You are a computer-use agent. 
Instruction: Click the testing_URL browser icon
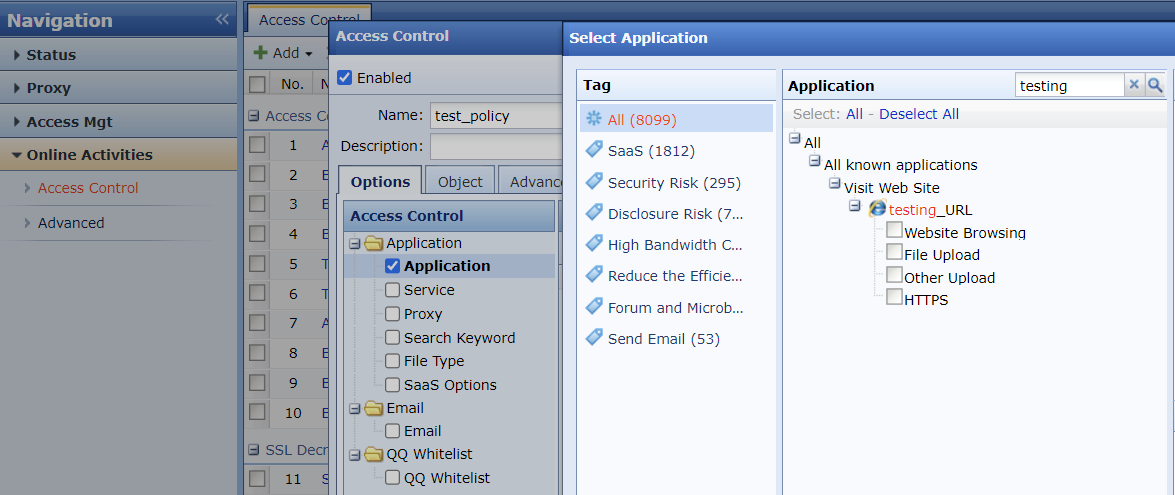point(877,209)
